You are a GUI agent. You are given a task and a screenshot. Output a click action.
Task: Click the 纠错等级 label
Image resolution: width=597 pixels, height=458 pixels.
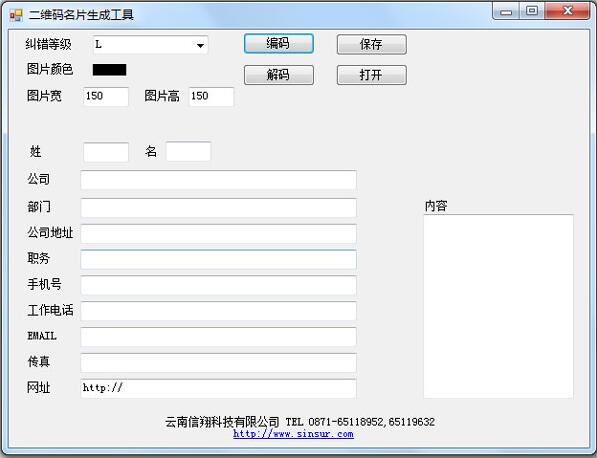pyautogui.click(x=48, y=45)
